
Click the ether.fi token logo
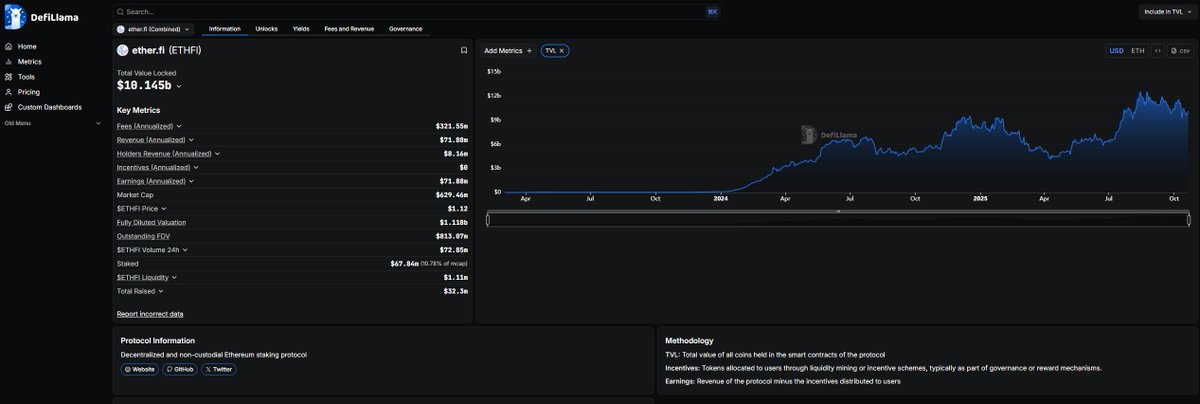click(x=123, y=50)
